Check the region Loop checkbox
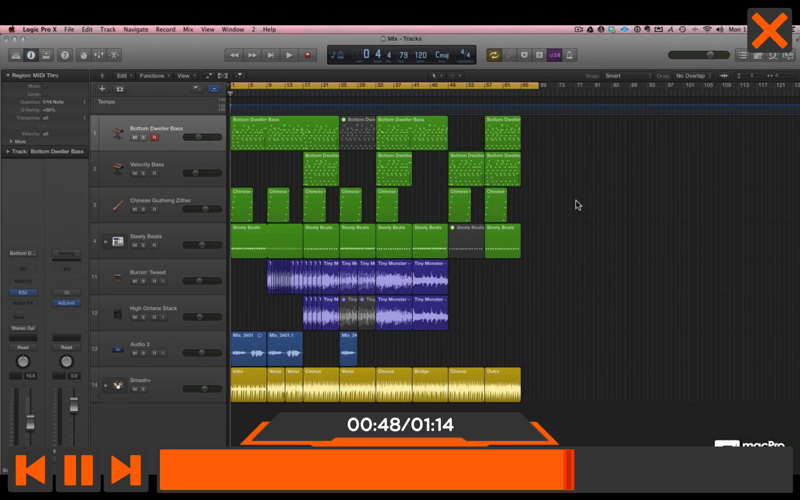Viewport: 800px width, 500px height. click(45, 94)
